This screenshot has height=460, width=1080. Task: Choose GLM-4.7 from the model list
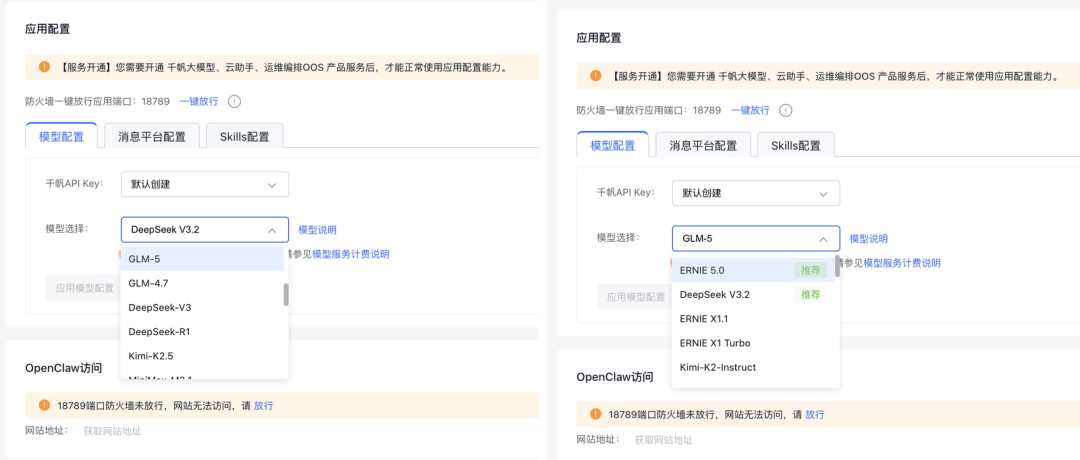click(x=148, y=283)
